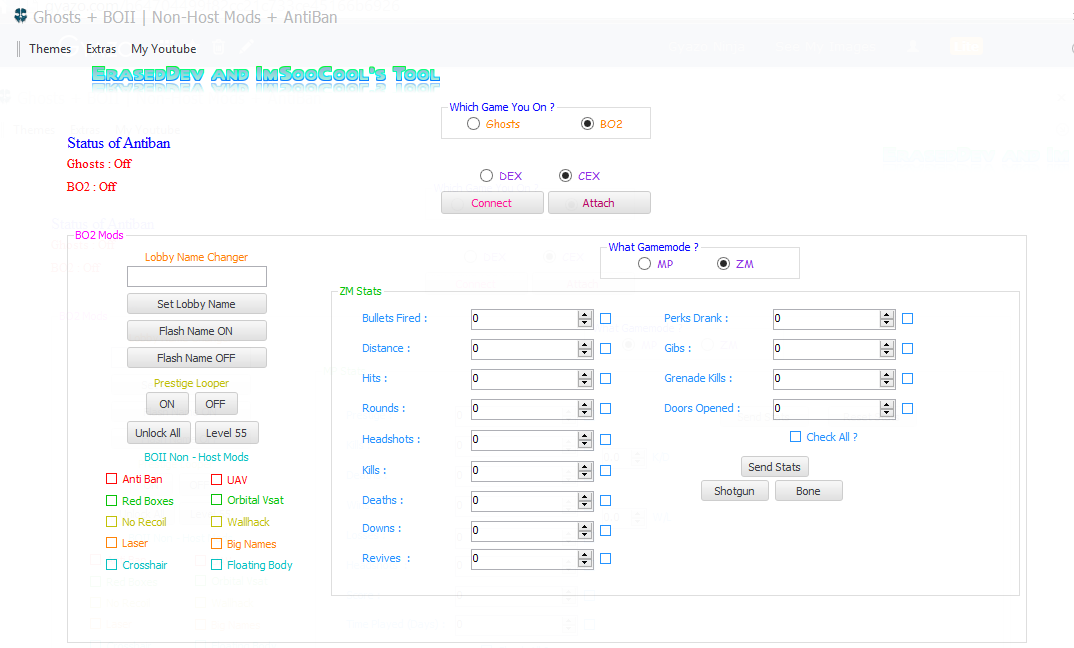Turn Prestige Looper ON

[x=167, y=404]
